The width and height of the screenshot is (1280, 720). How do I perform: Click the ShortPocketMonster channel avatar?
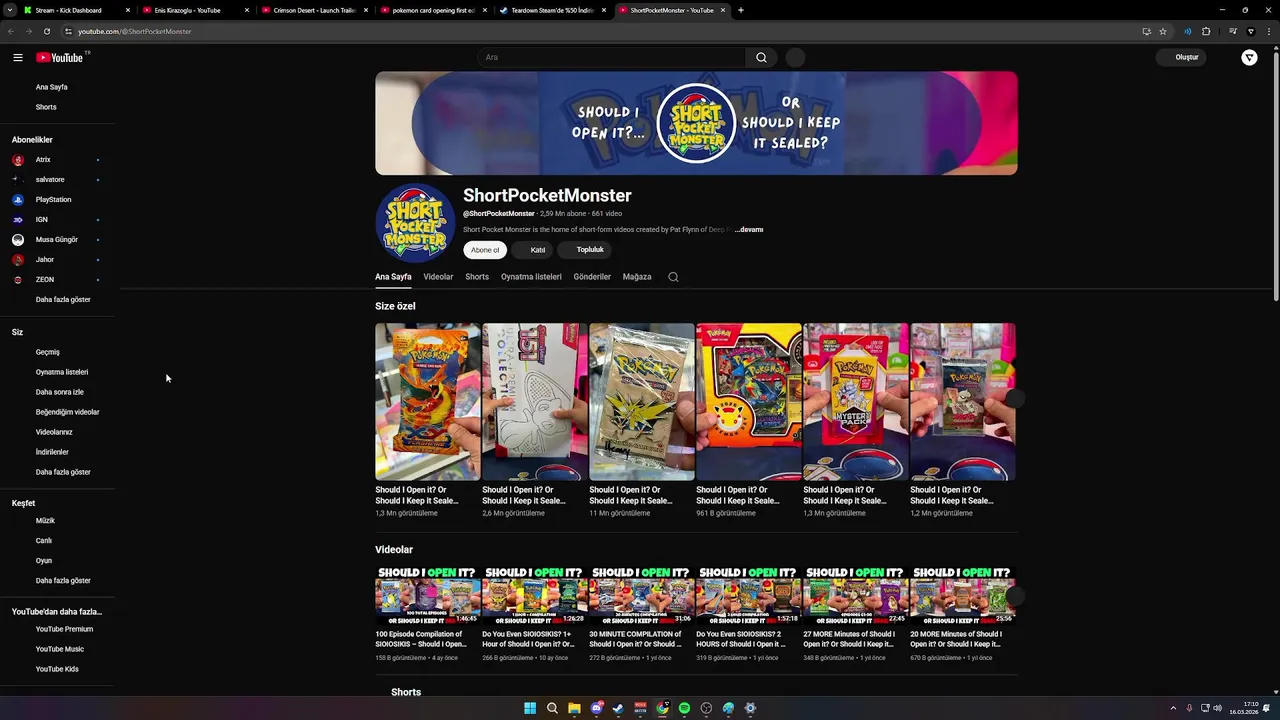point(415,224)
